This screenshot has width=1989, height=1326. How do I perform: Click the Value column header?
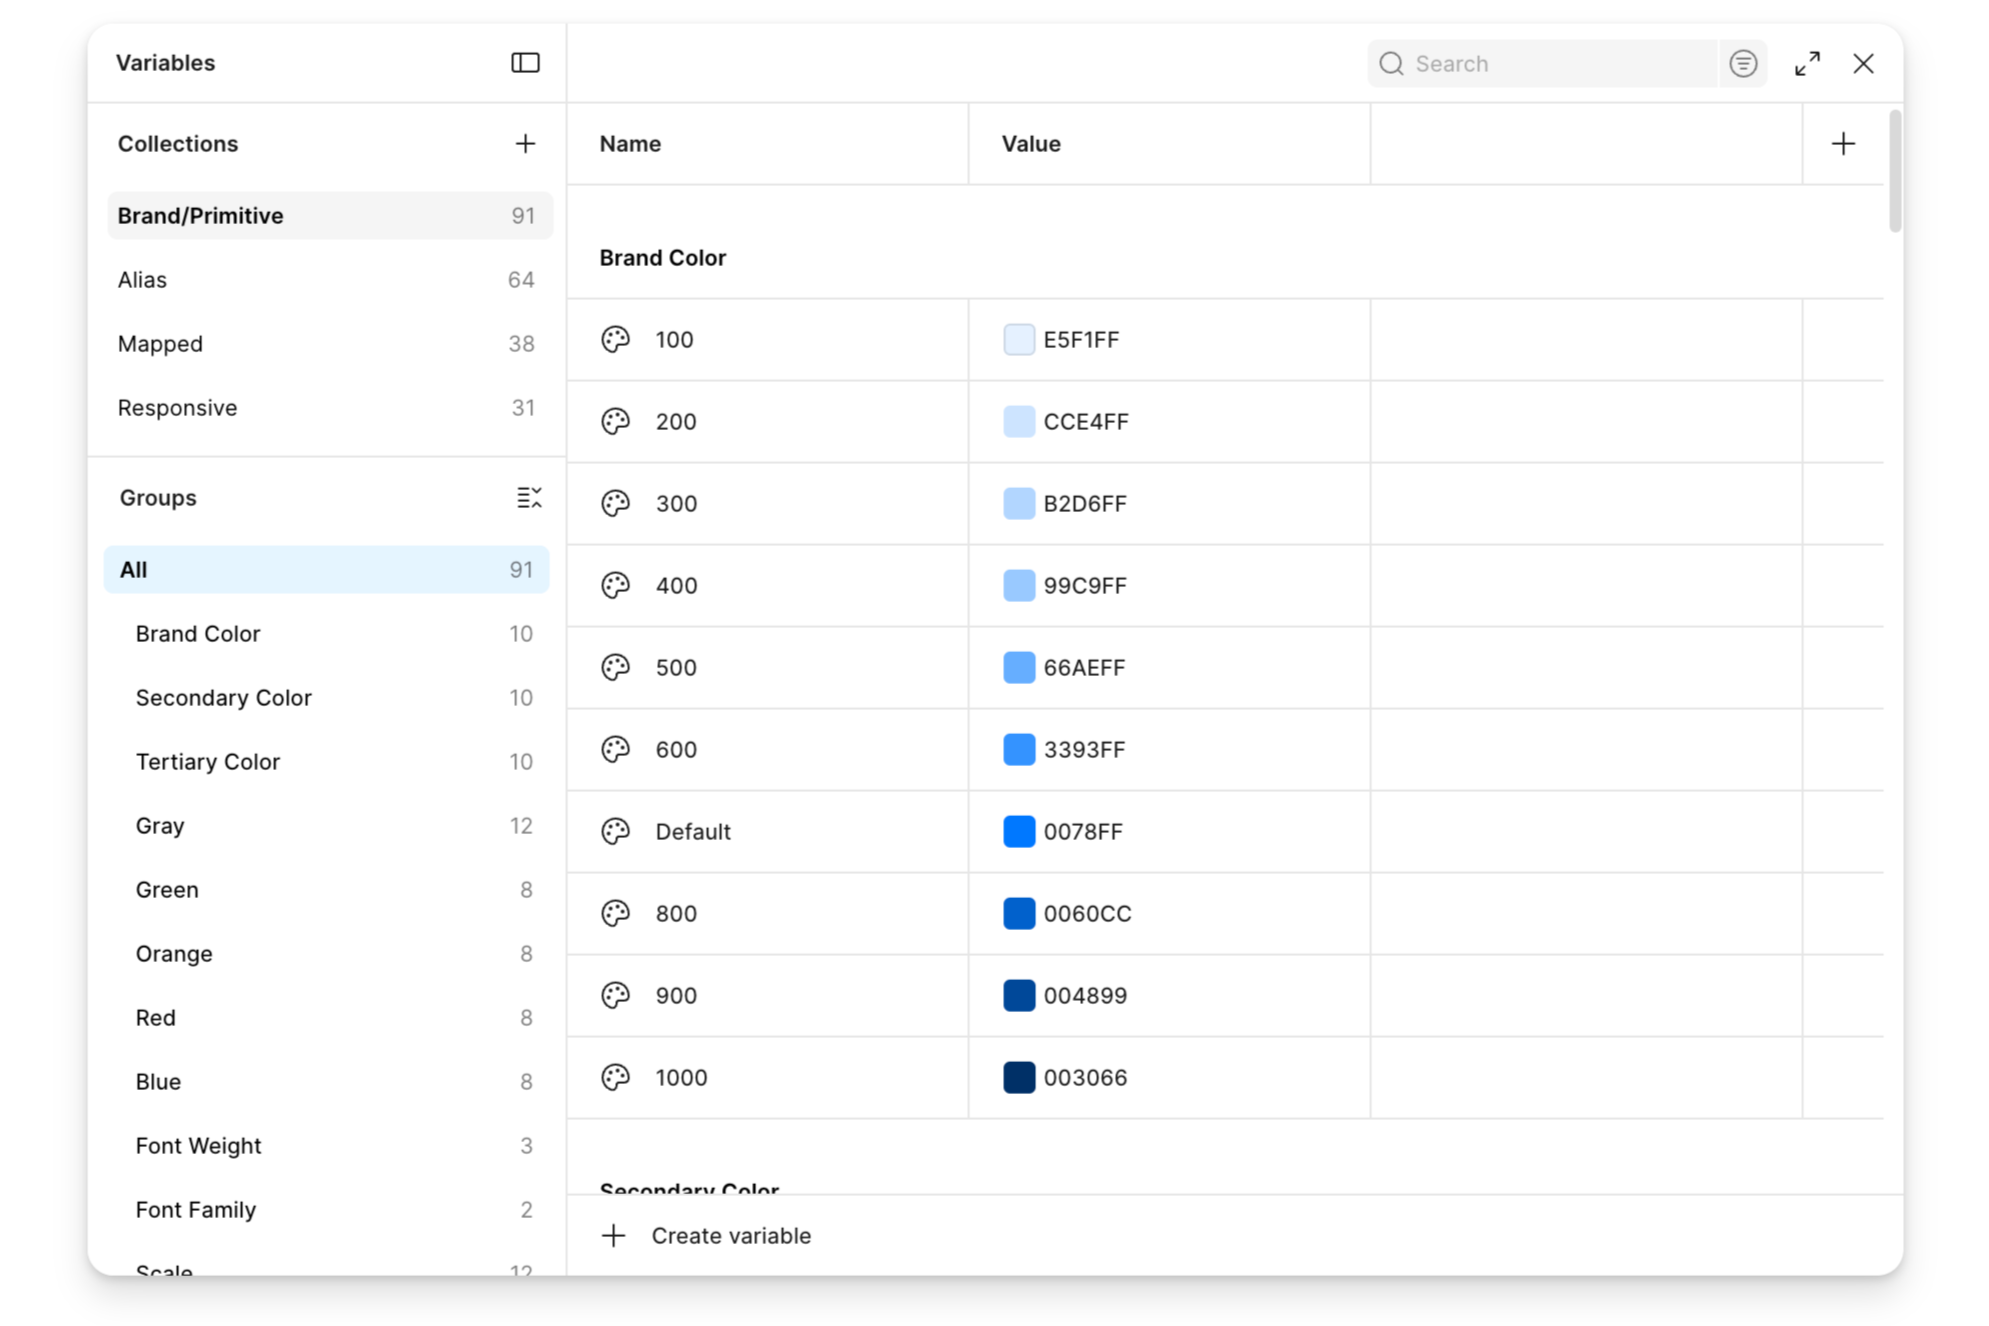1031,144
